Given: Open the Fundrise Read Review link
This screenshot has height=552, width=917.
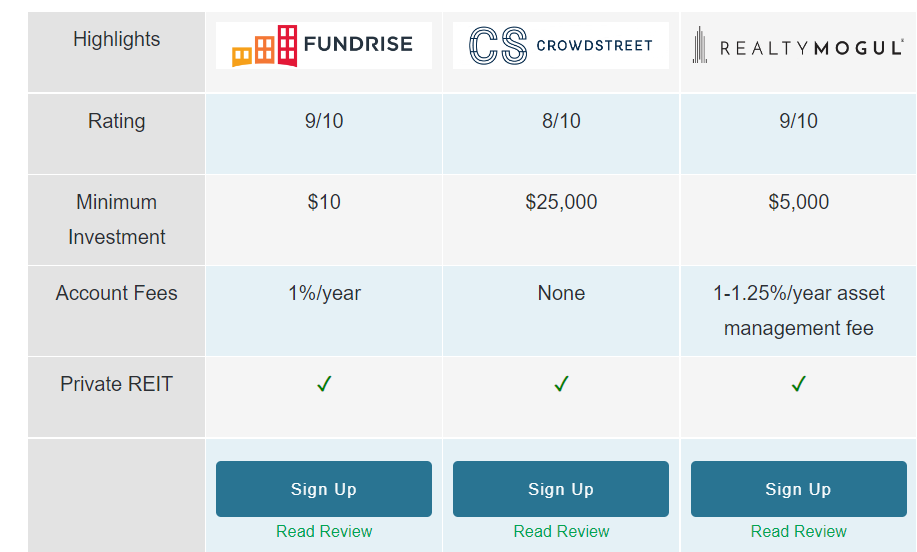Looking at the screenshot, I should pyautogui.click(x=324, y=531).
